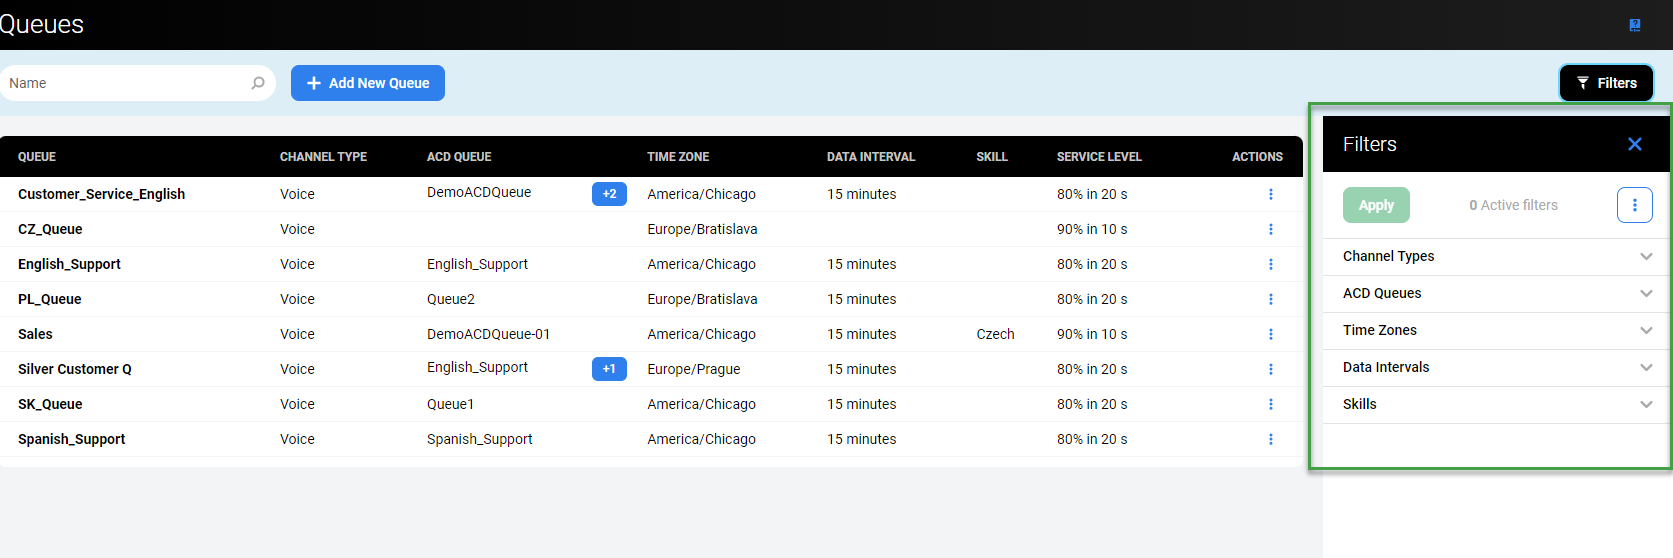Open the help book icon in header
This screenshot has width=1673, height=558.
[x=1635, y=25]
